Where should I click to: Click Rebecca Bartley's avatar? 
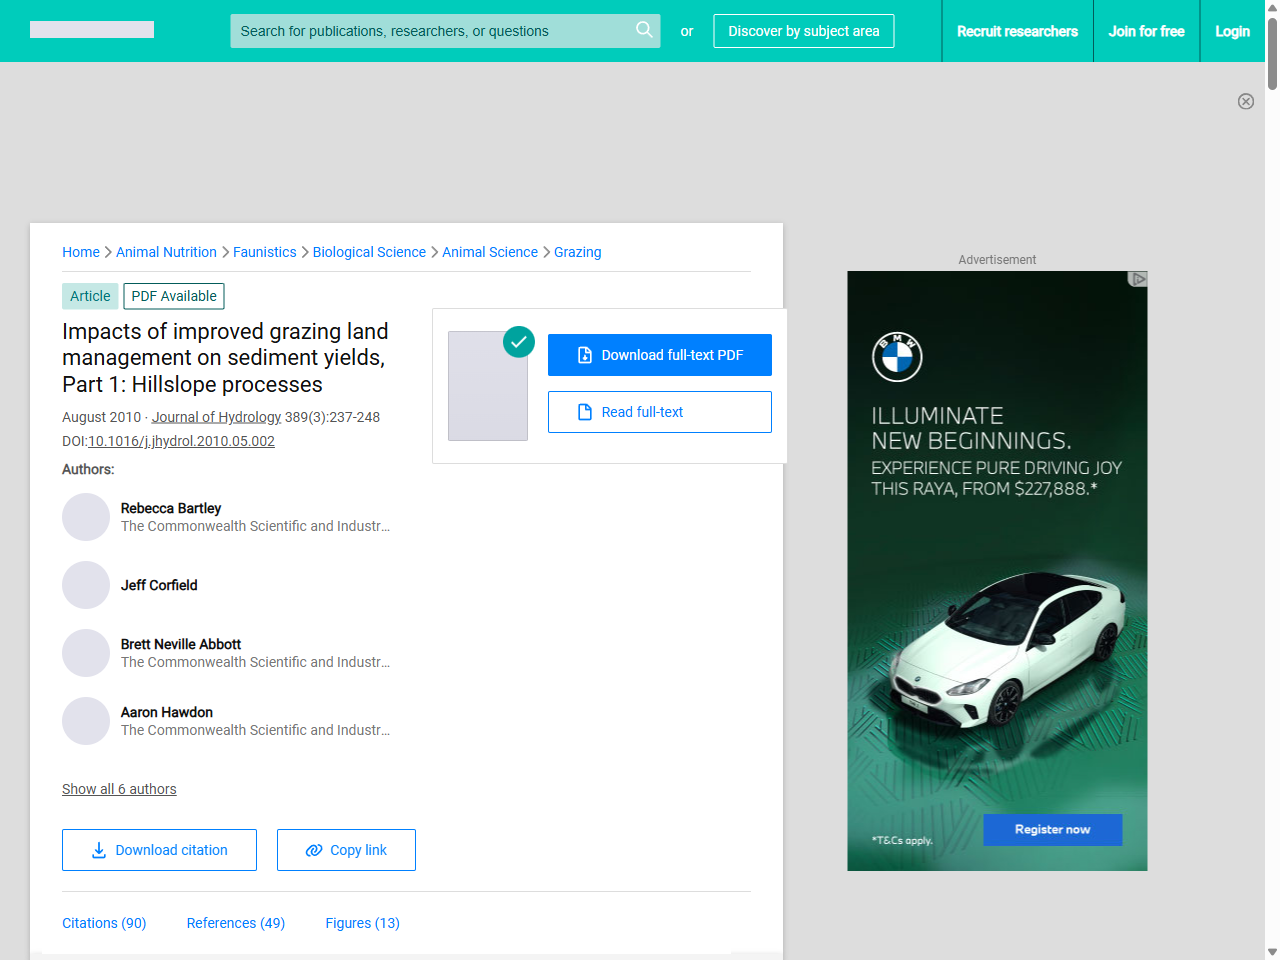point(86,517)
